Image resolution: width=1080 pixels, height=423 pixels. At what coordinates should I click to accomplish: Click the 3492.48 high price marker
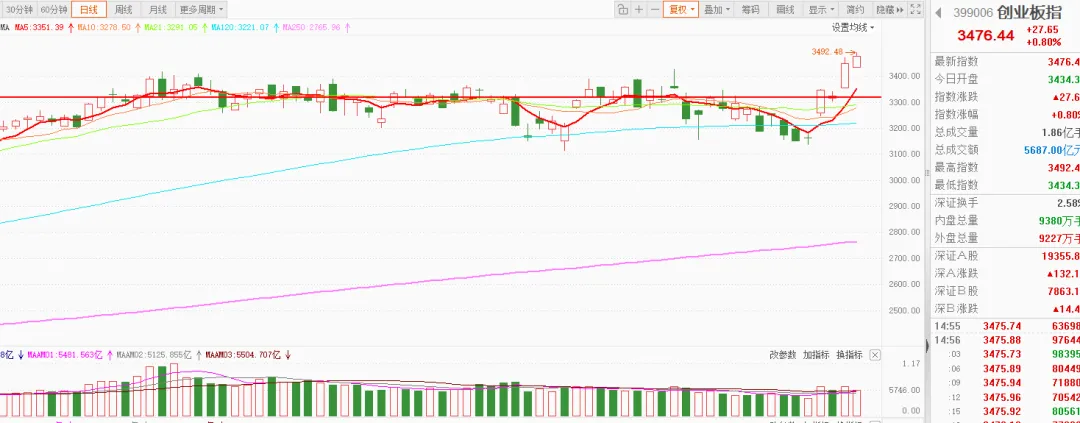tap(827, 52)
